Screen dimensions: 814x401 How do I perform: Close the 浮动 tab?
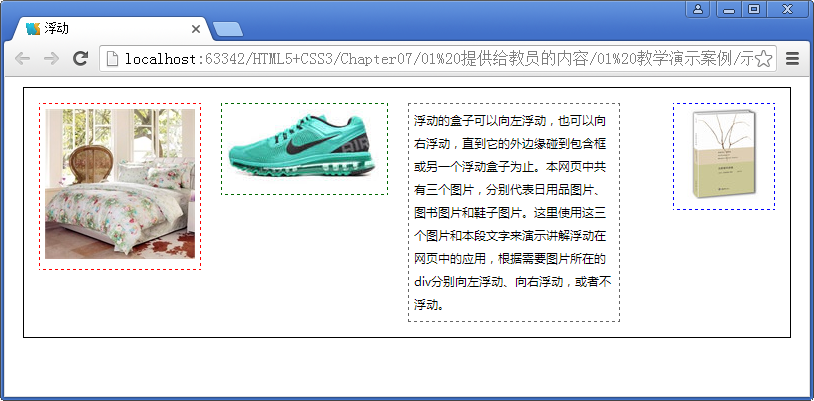pyautogui.click(x=196, y=29)
